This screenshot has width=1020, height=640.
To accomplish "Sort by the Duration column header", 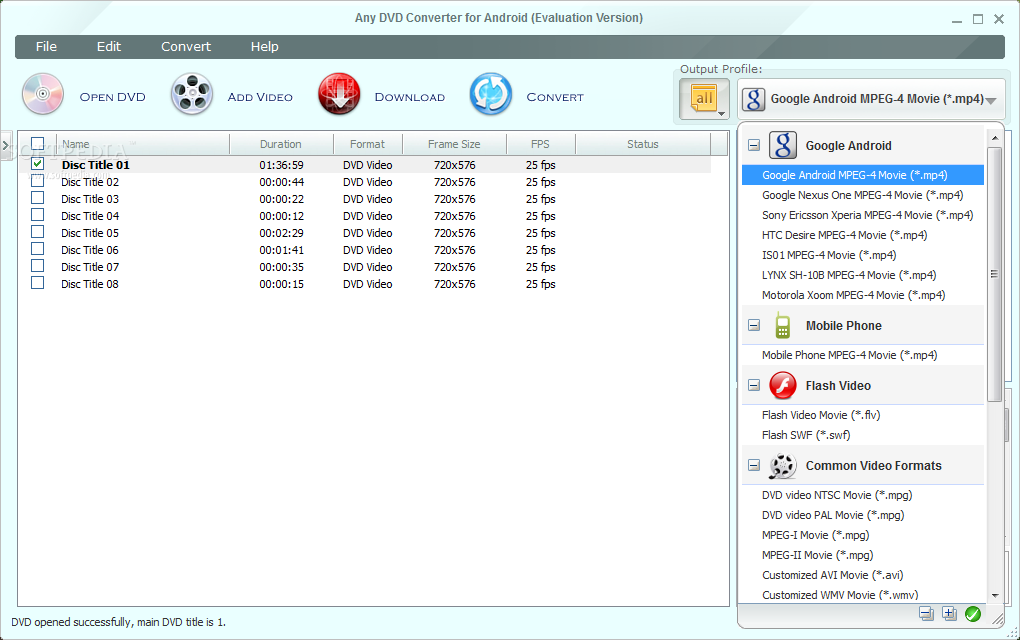I will pyautogui.click(x=281, y=144).
